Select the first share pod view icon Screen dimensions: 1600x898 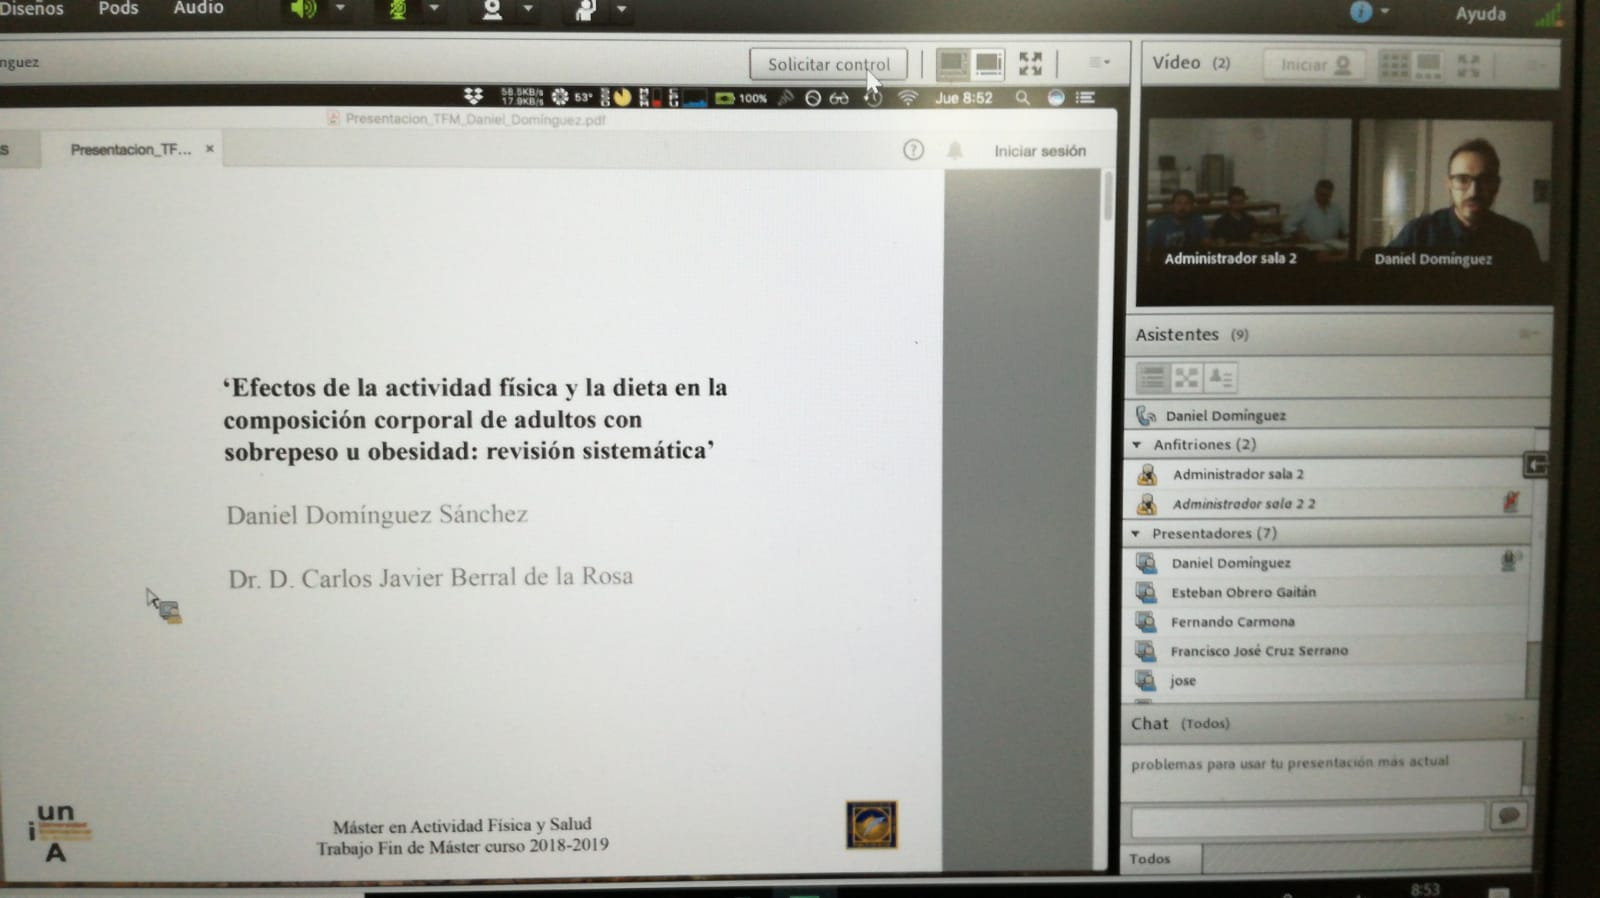pyautogui.click(x=952, y=64)
